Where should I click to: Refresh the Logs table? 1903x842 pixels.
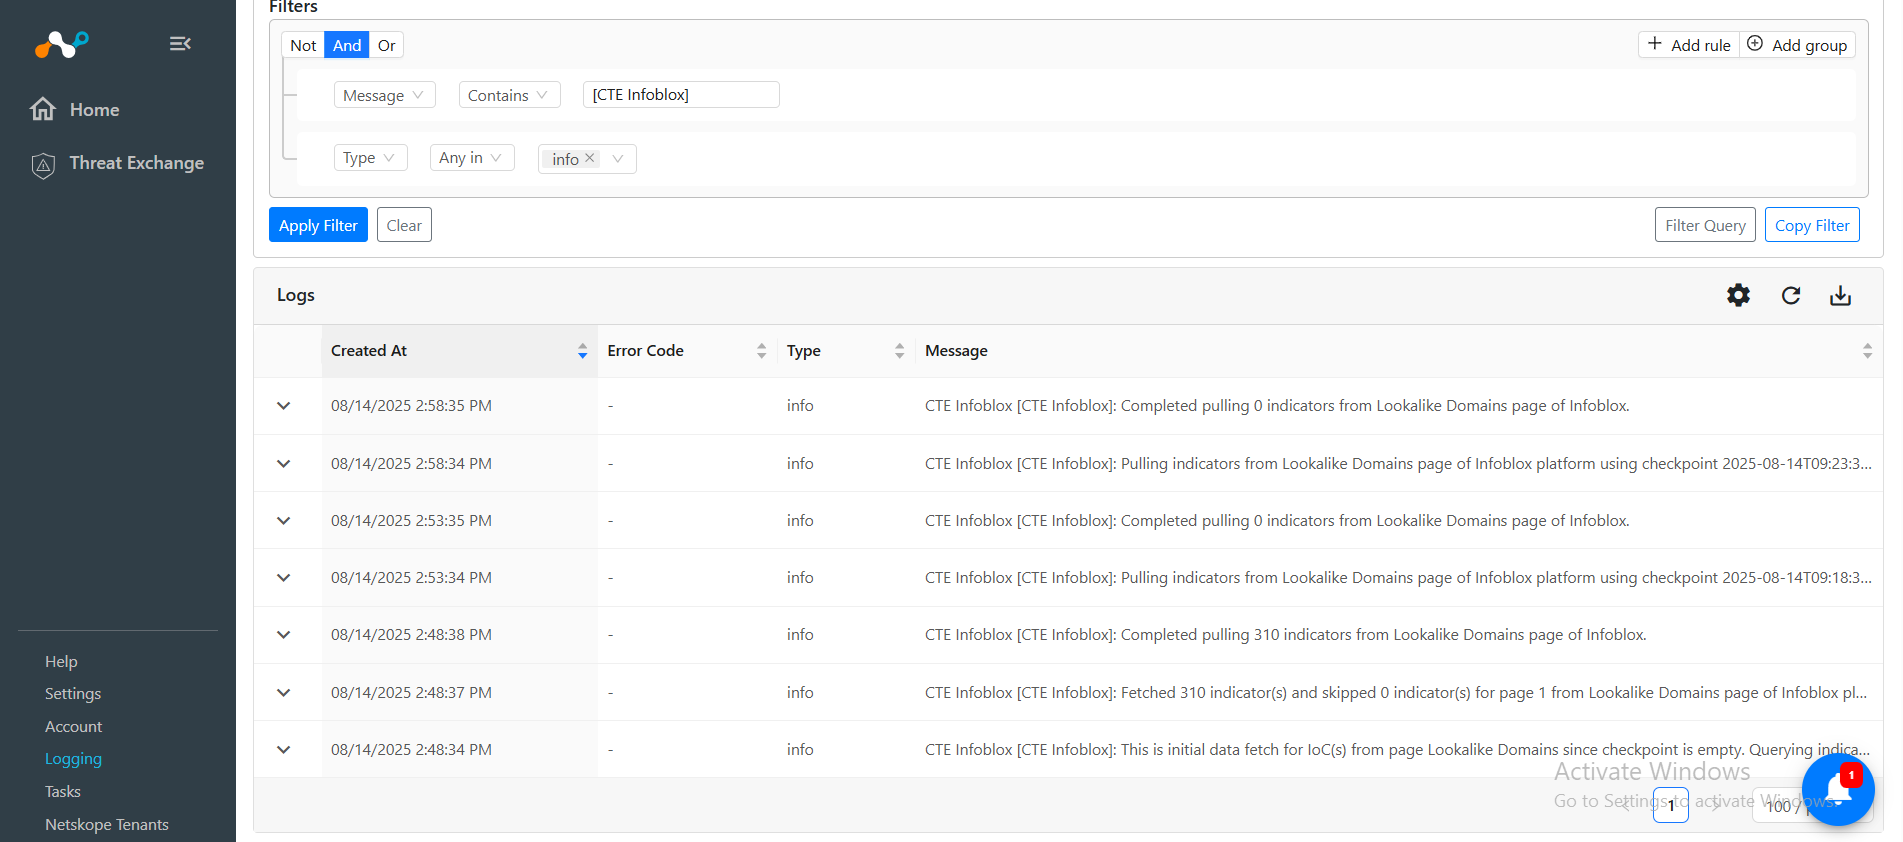coord(1791,295)
